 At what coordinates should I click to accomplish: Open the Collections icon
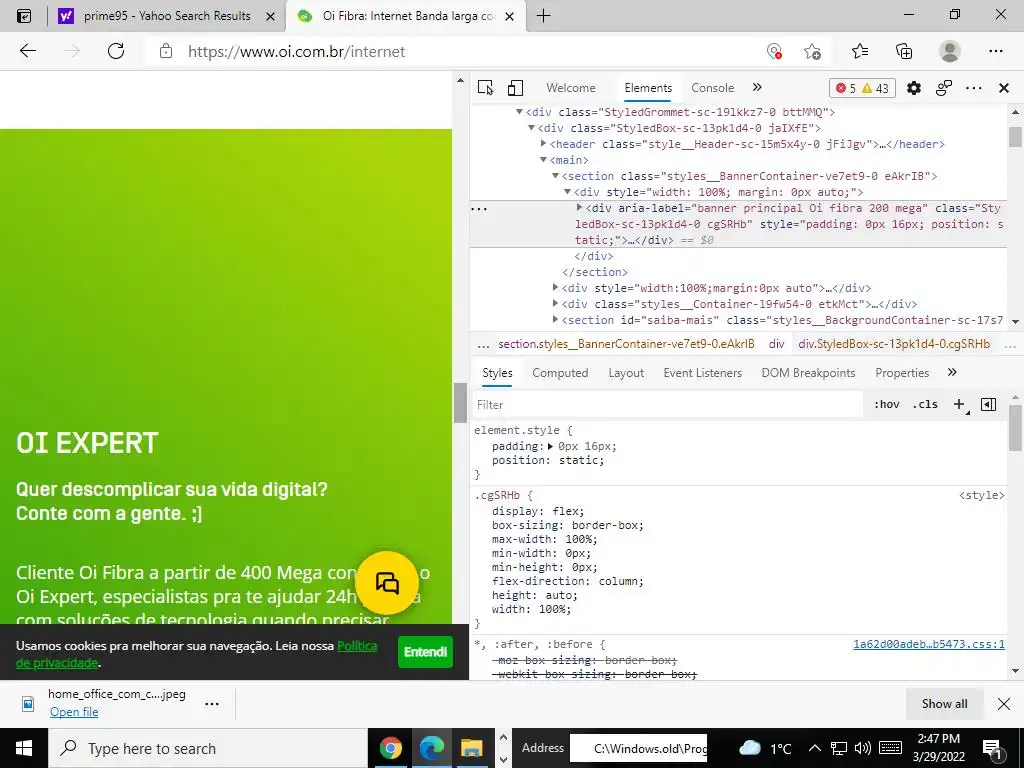point(904,51)
